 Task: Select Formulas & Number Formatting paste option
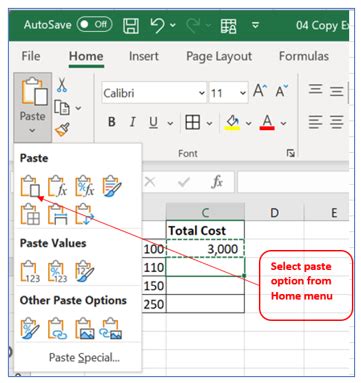(85, 186)
